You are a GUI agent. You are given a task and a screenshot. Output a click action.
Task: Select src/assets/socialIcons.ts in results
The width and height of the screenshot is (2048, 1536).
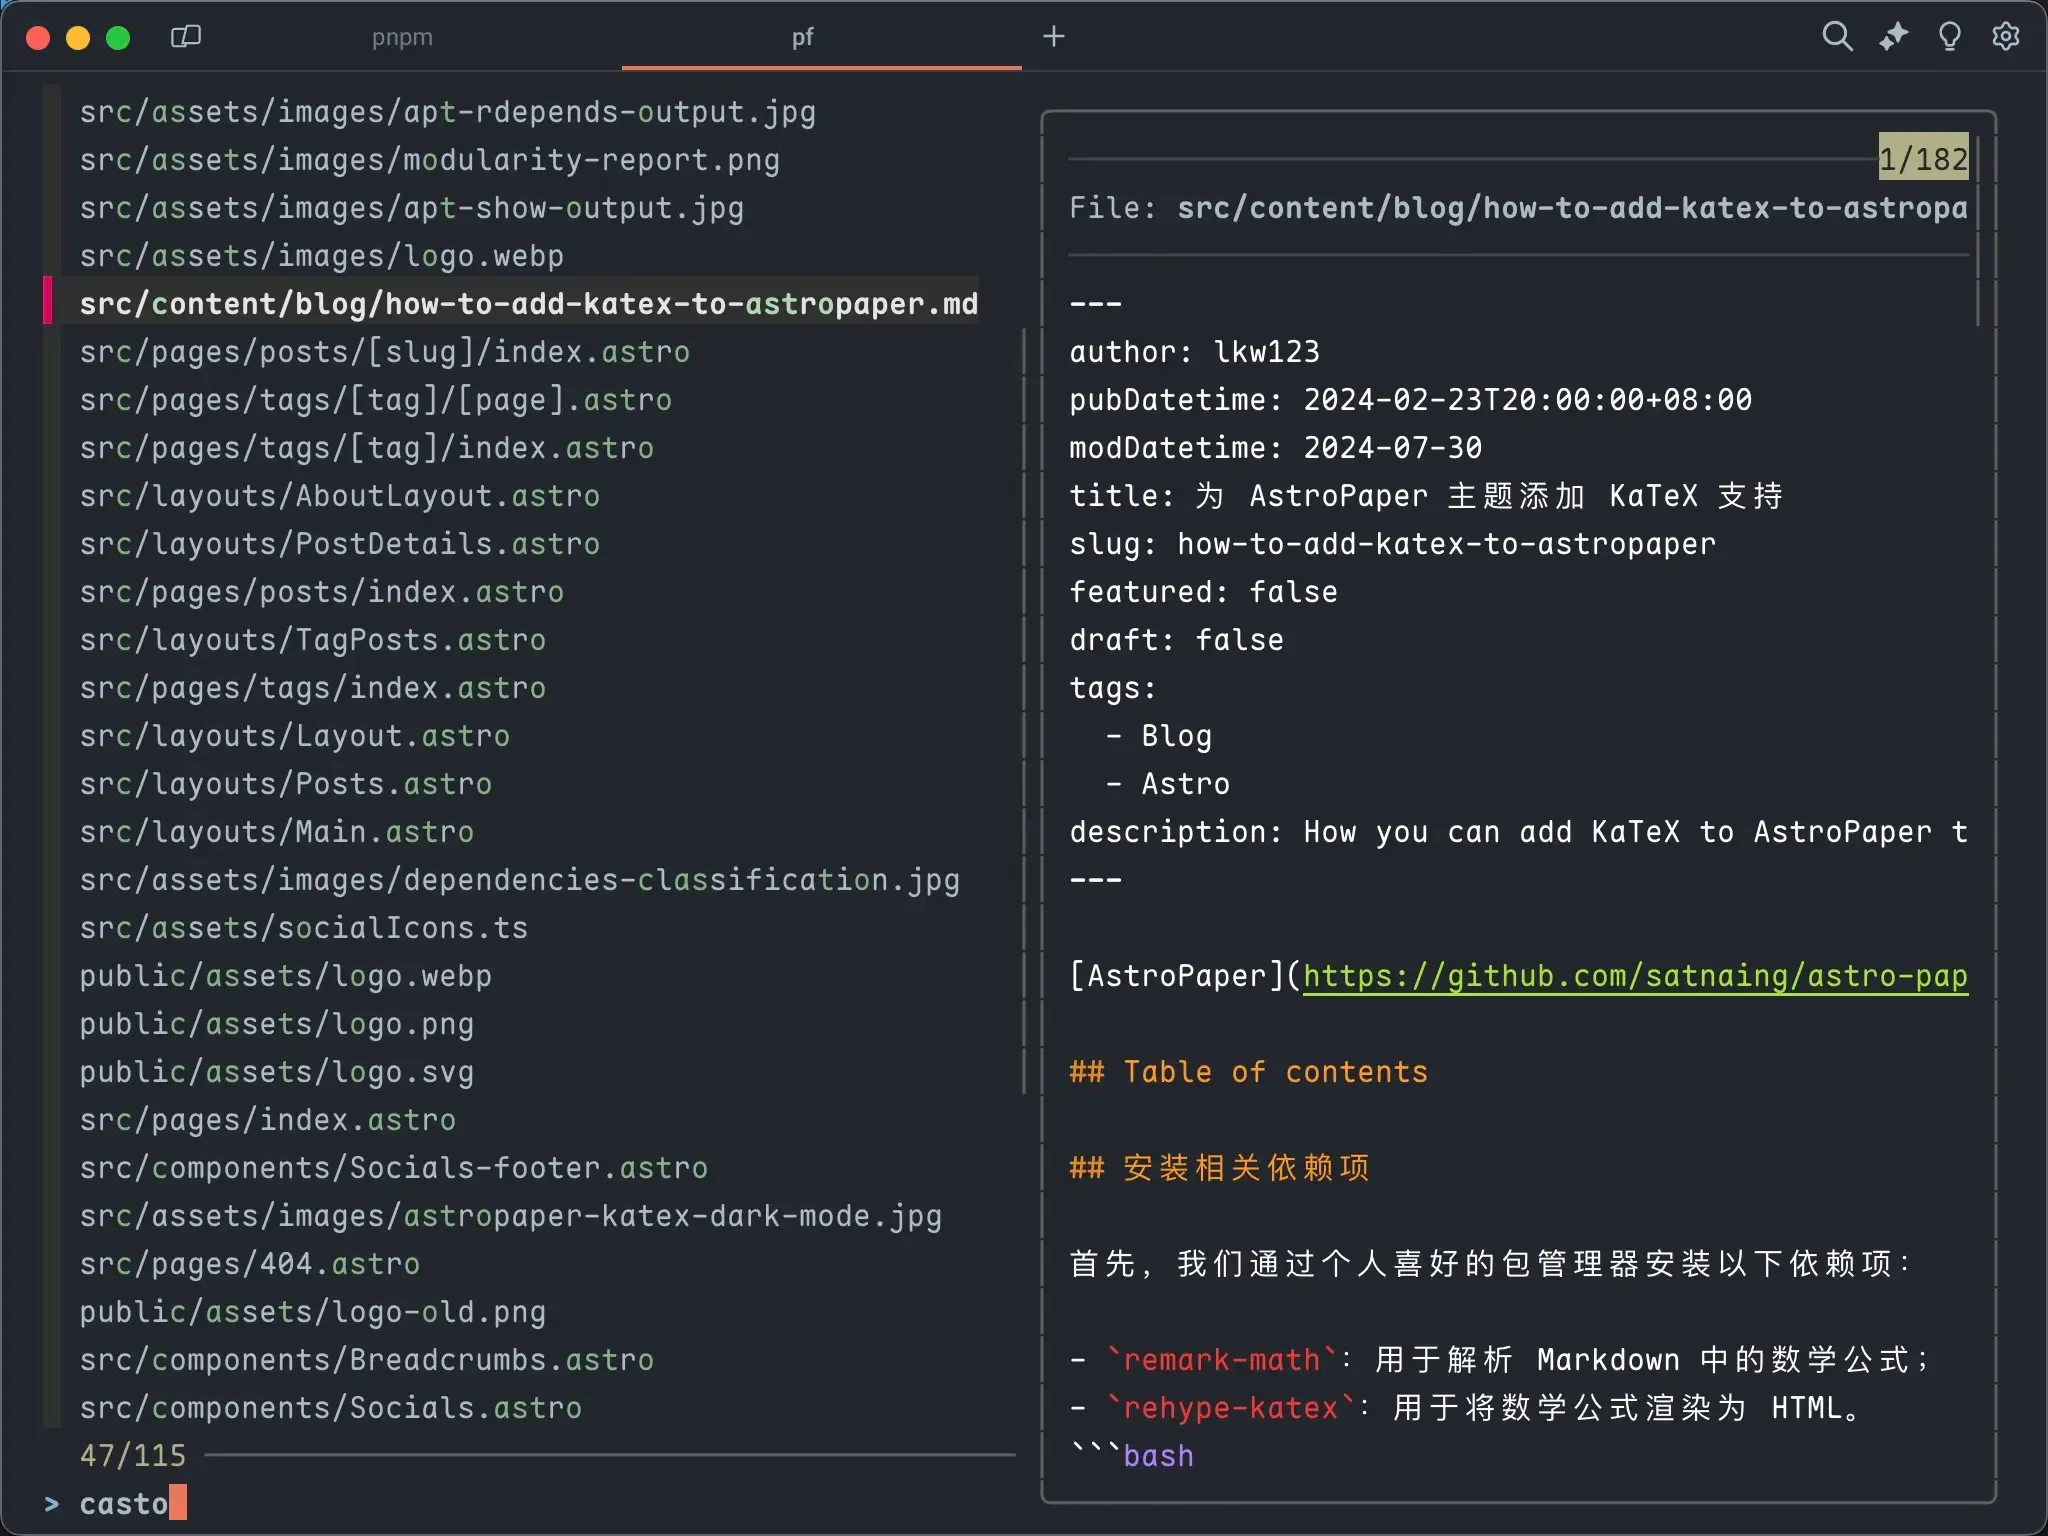click(303, 928)
